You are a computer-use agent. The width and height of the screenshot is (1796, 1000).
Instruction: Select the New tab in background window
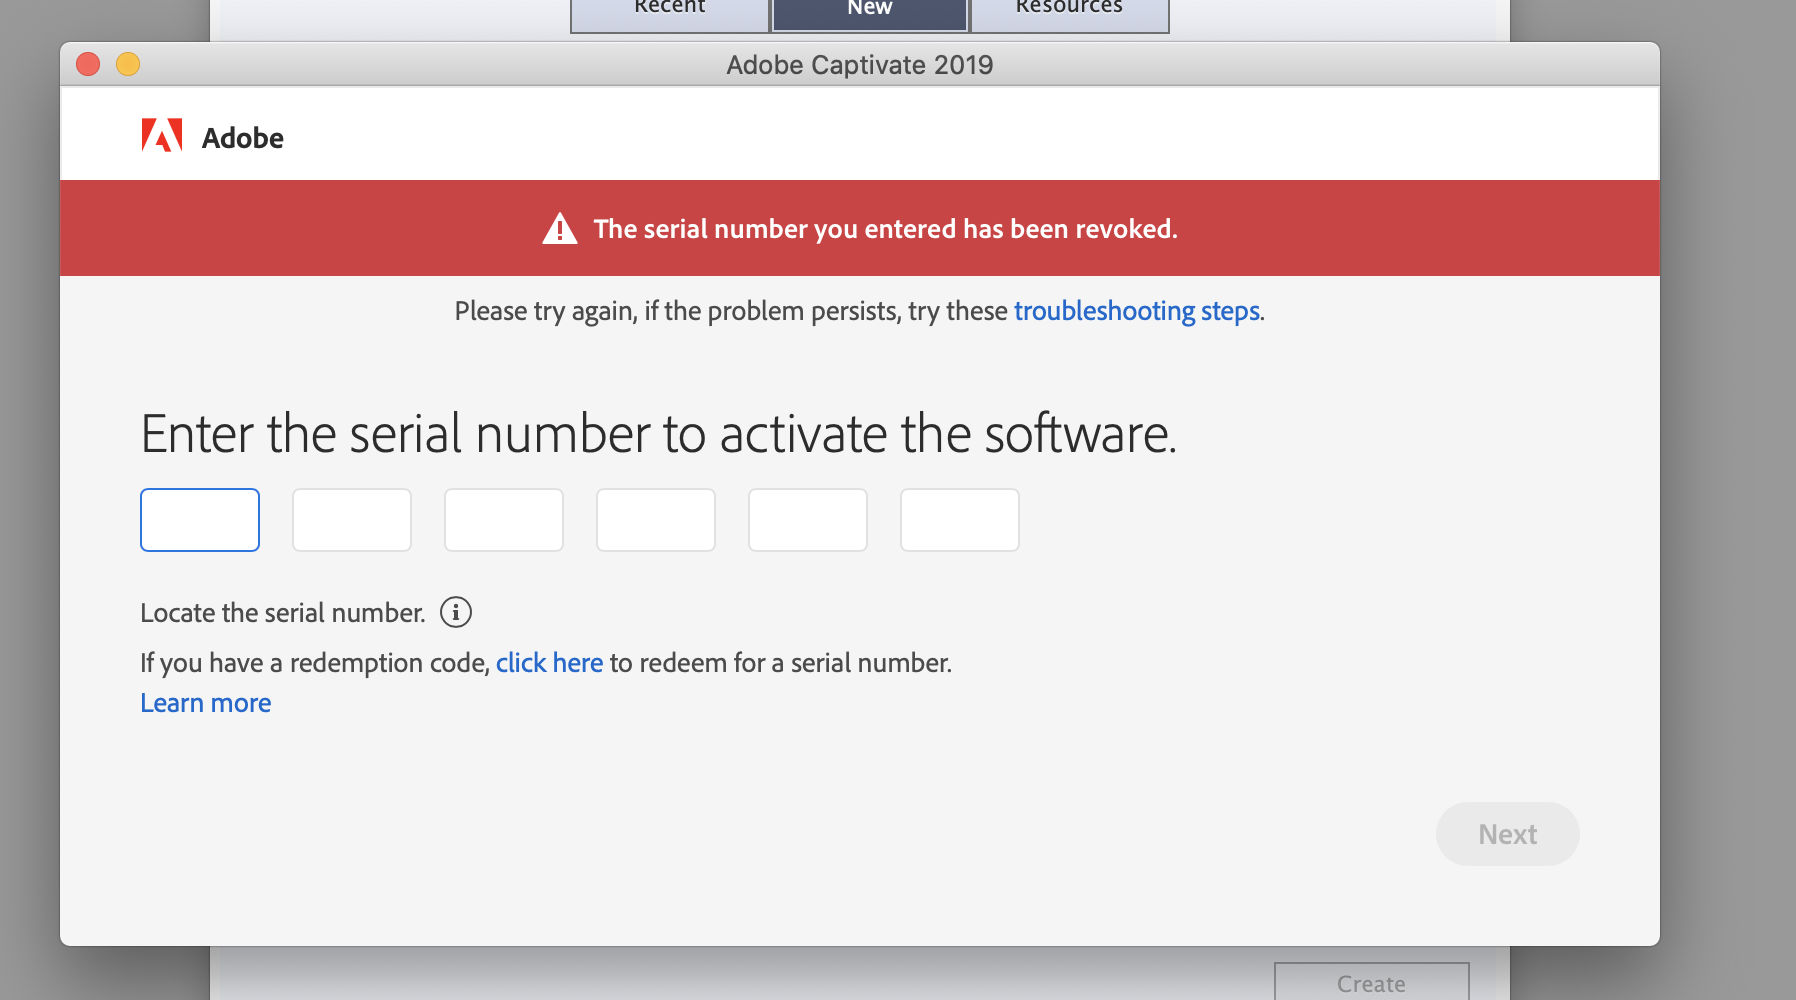click(870, 14)
